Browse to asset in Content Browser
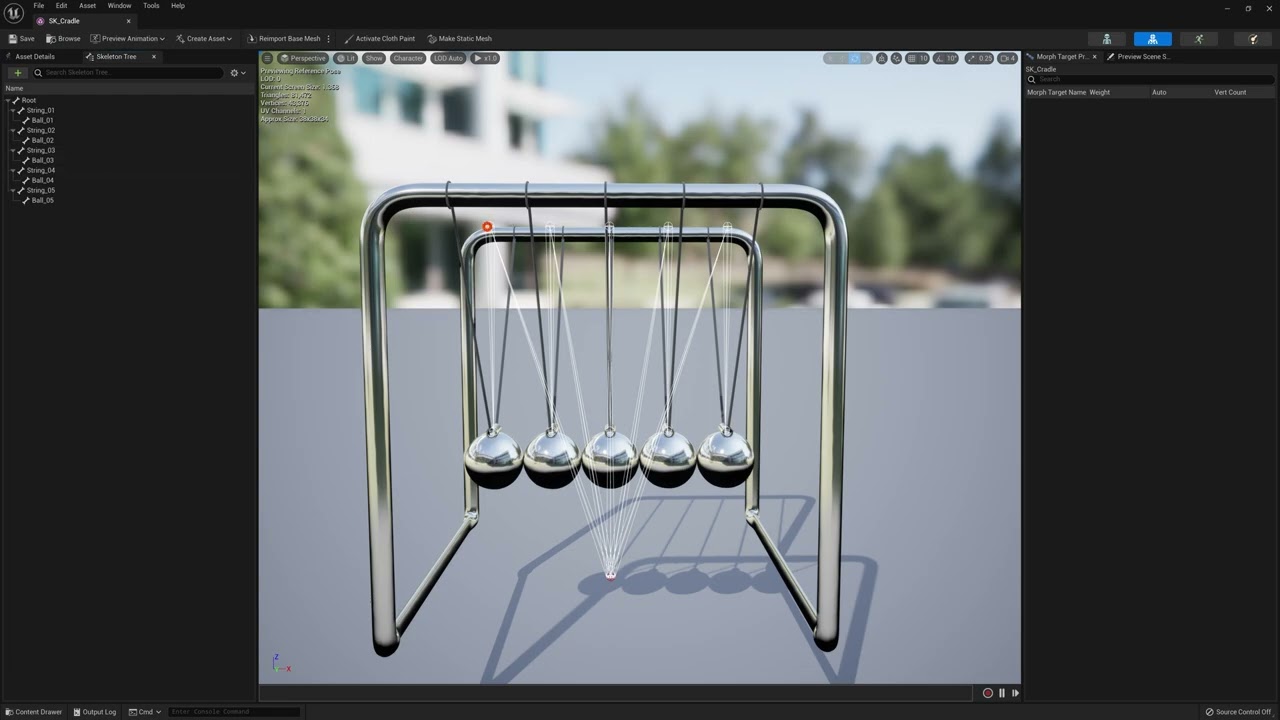Viewport: 1280px width, 720px height. 63,39
